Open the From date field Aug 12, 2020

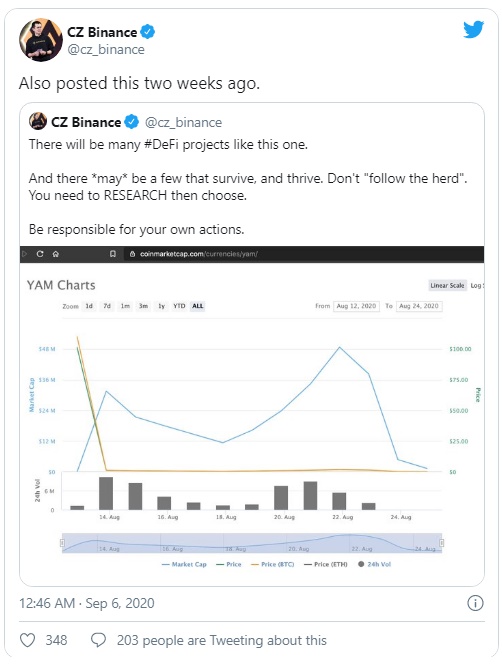coord(356,306)
